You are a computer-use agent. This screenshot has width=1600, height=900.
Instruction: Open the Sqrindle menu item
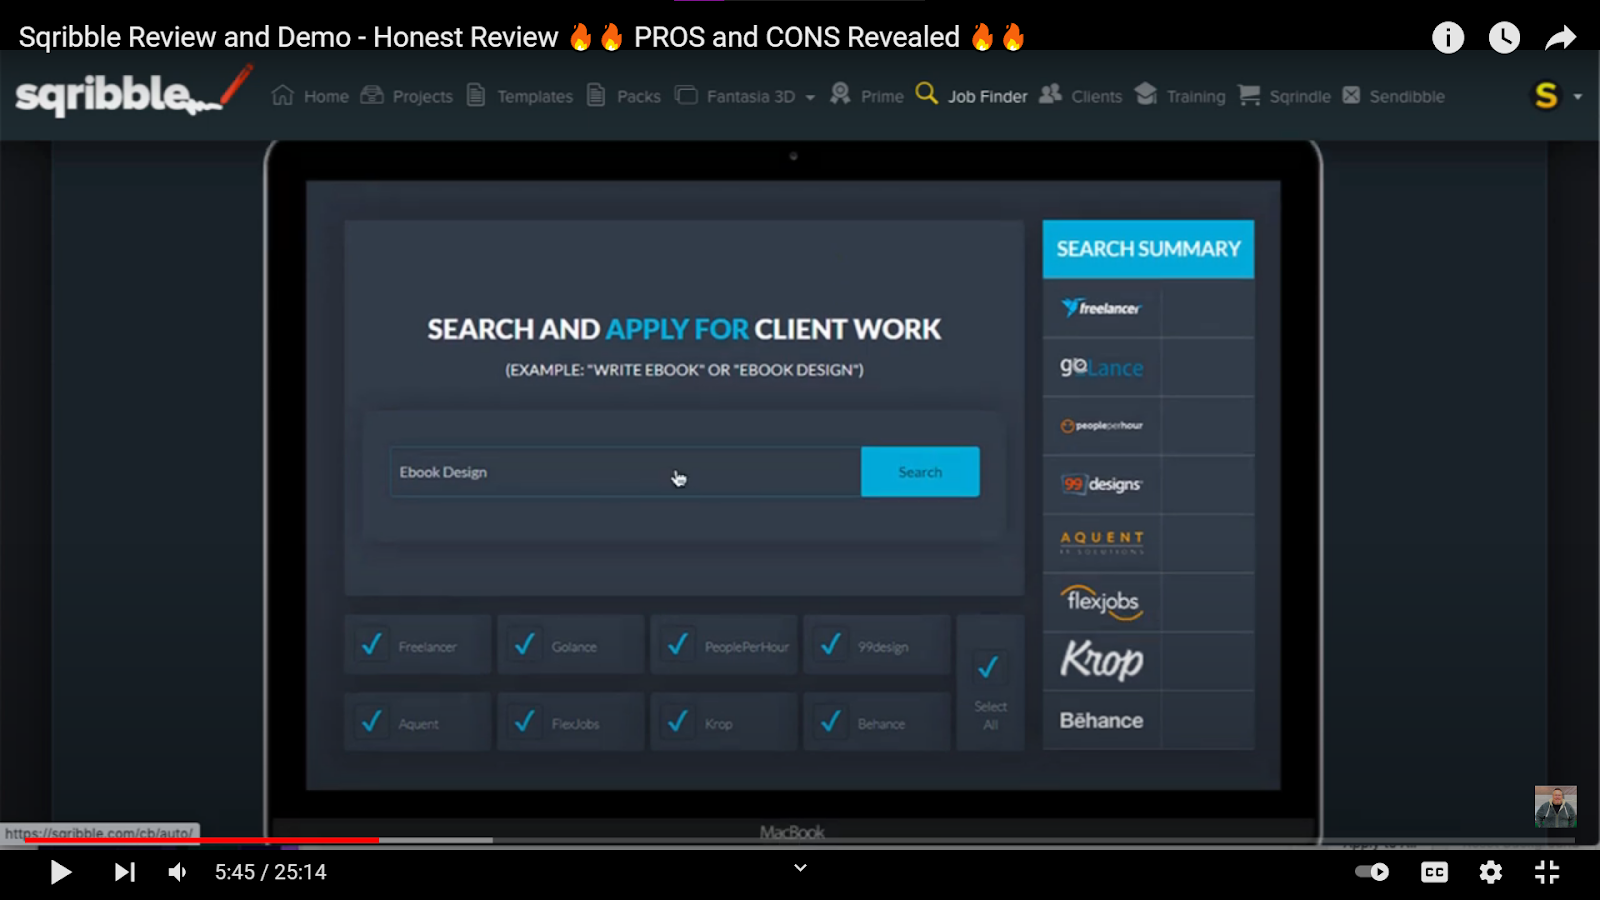1300,97
